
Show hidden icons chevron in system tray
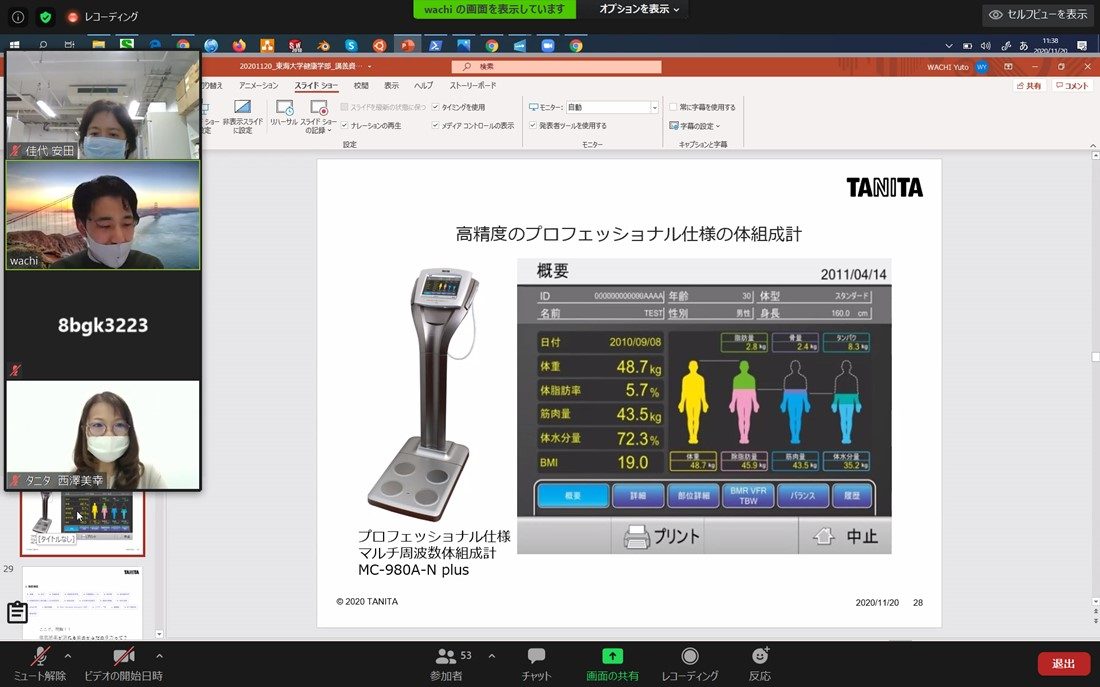click(949, 46)
